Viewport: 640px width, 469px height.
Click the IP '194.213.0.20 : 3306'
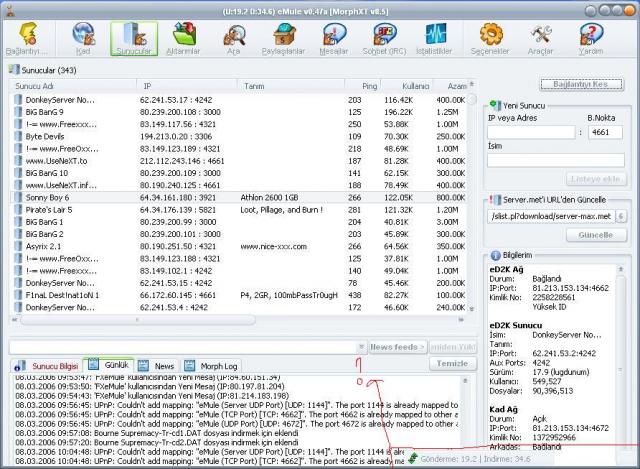(176, 136)
